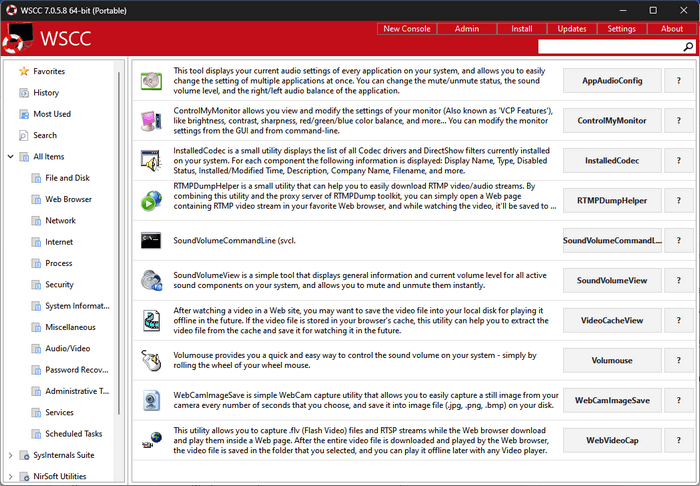Click the Most Used sidebar icon
700x486 pixels.
pyautogui.click(x=24, y=114)
